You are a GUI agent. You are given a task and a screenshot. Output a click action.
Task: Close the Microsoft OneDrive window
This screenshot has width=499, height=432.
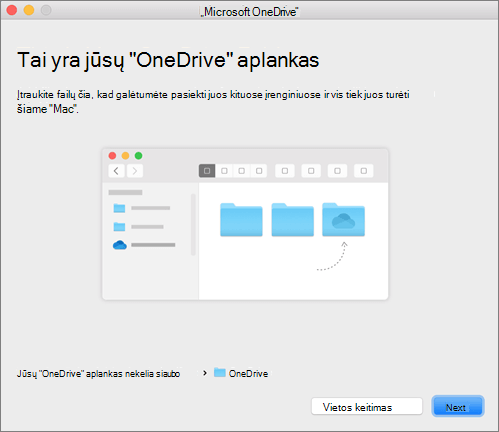[x=12, y=10]
